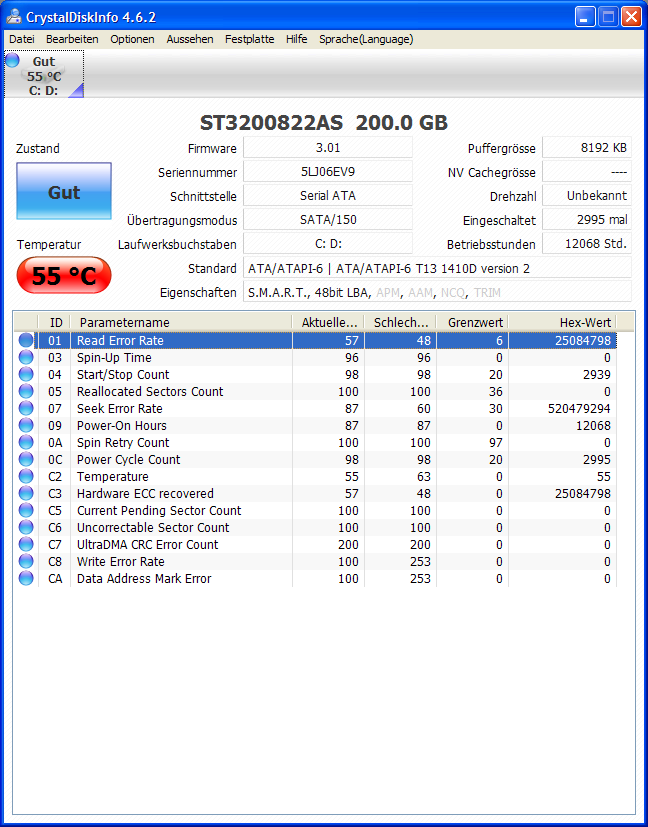Select the Reallocated Sectors Count row name
The height and width of the screenshot is (827, 648).
click(150, 391)
